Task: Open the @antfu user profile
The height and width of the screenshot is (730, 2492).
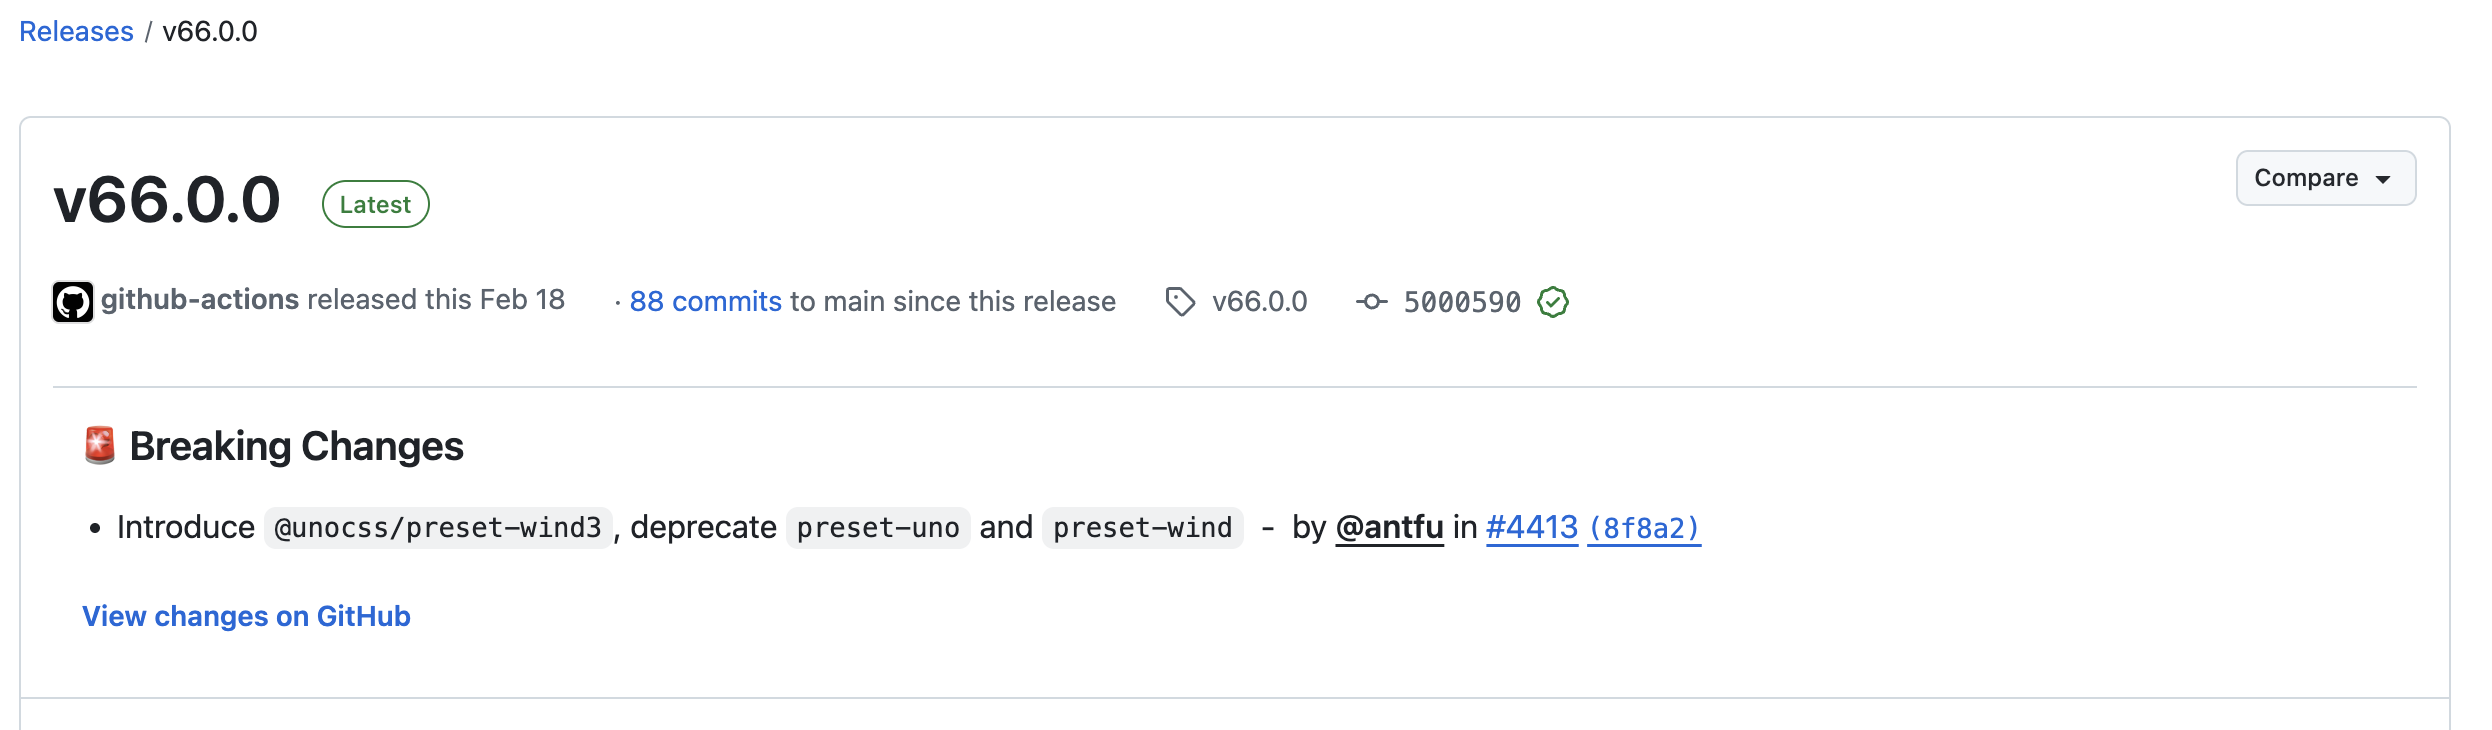Action: pos(1390,527)
